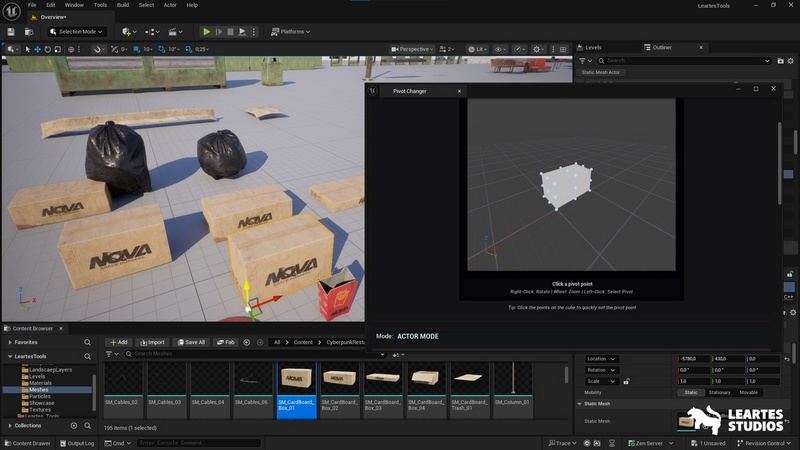Open the Build menu
Viewport: 800px width, 450px height.
(x=123, y=5)
